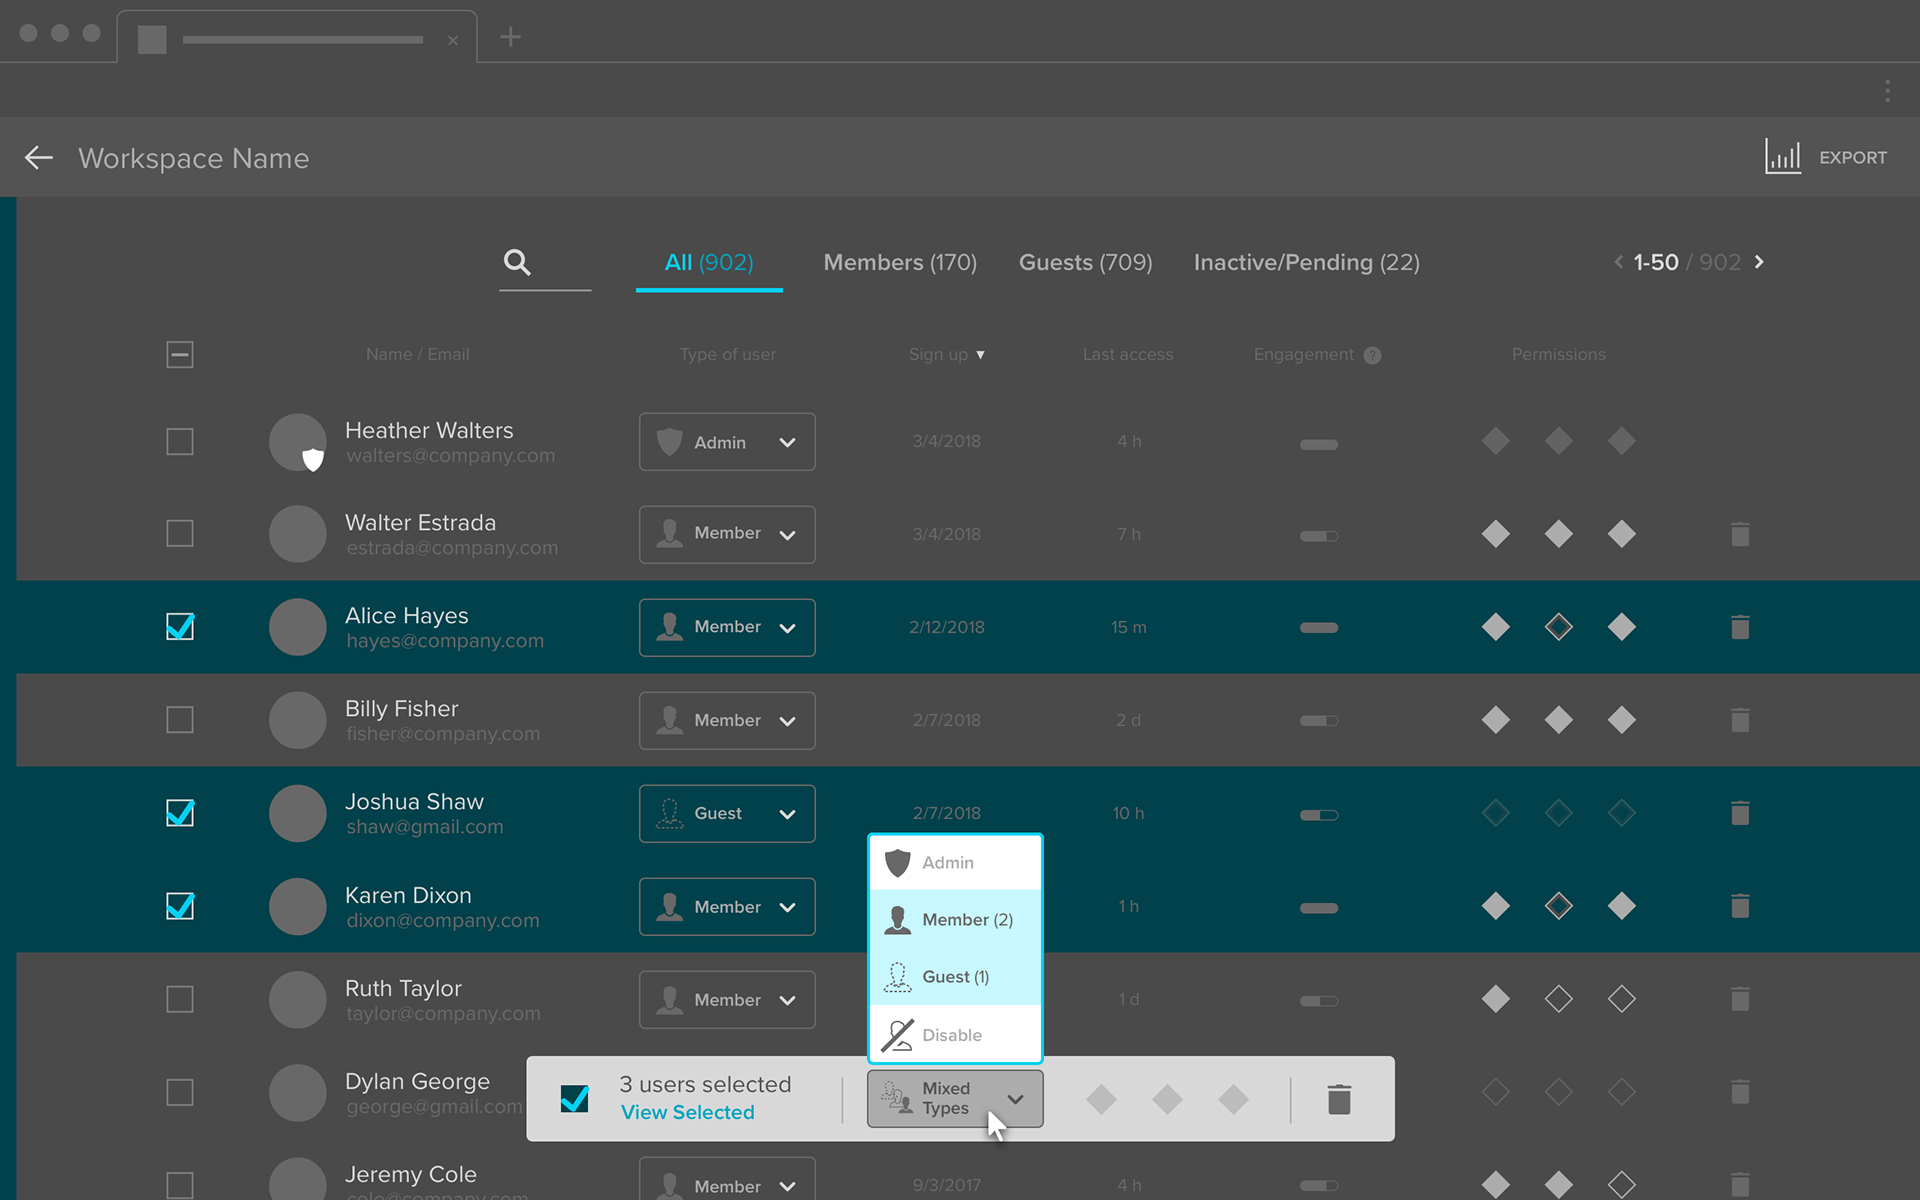Check the box for Walter Estrada
Screen dimensions: 1920x1200
tap(180, 533)
